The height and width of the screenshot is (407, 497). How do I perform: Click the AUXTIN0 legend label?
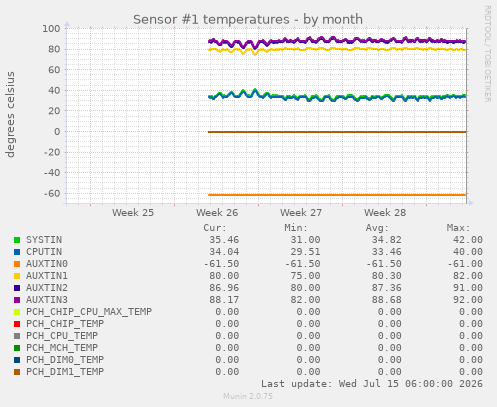click(x=47, y=264)
